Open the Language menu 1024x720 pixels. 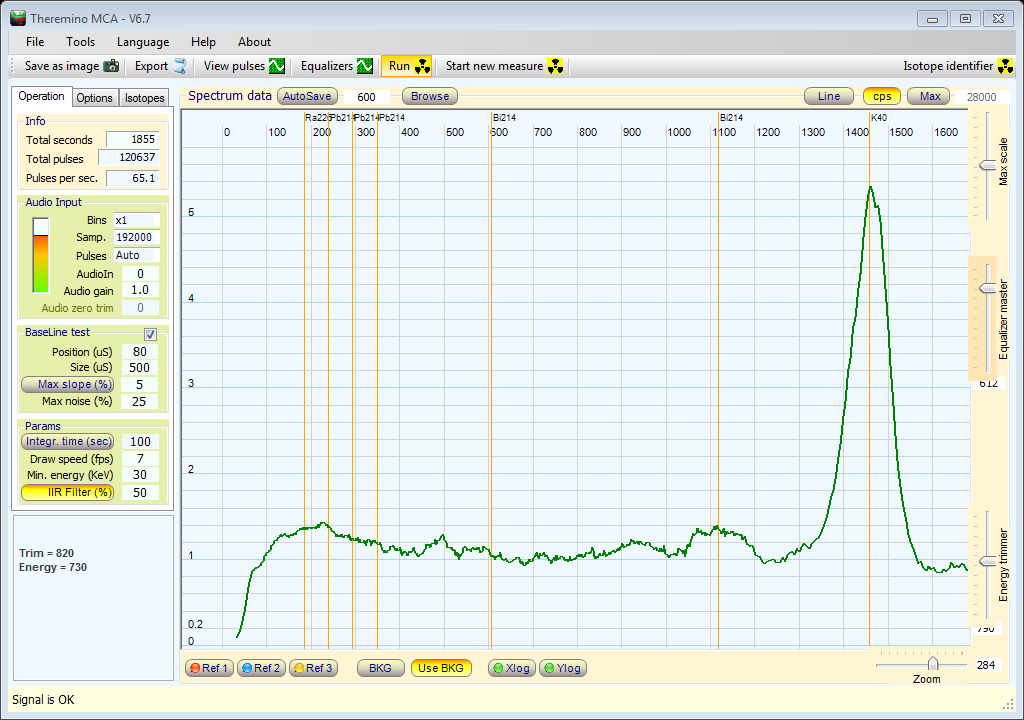pos(143,42)
